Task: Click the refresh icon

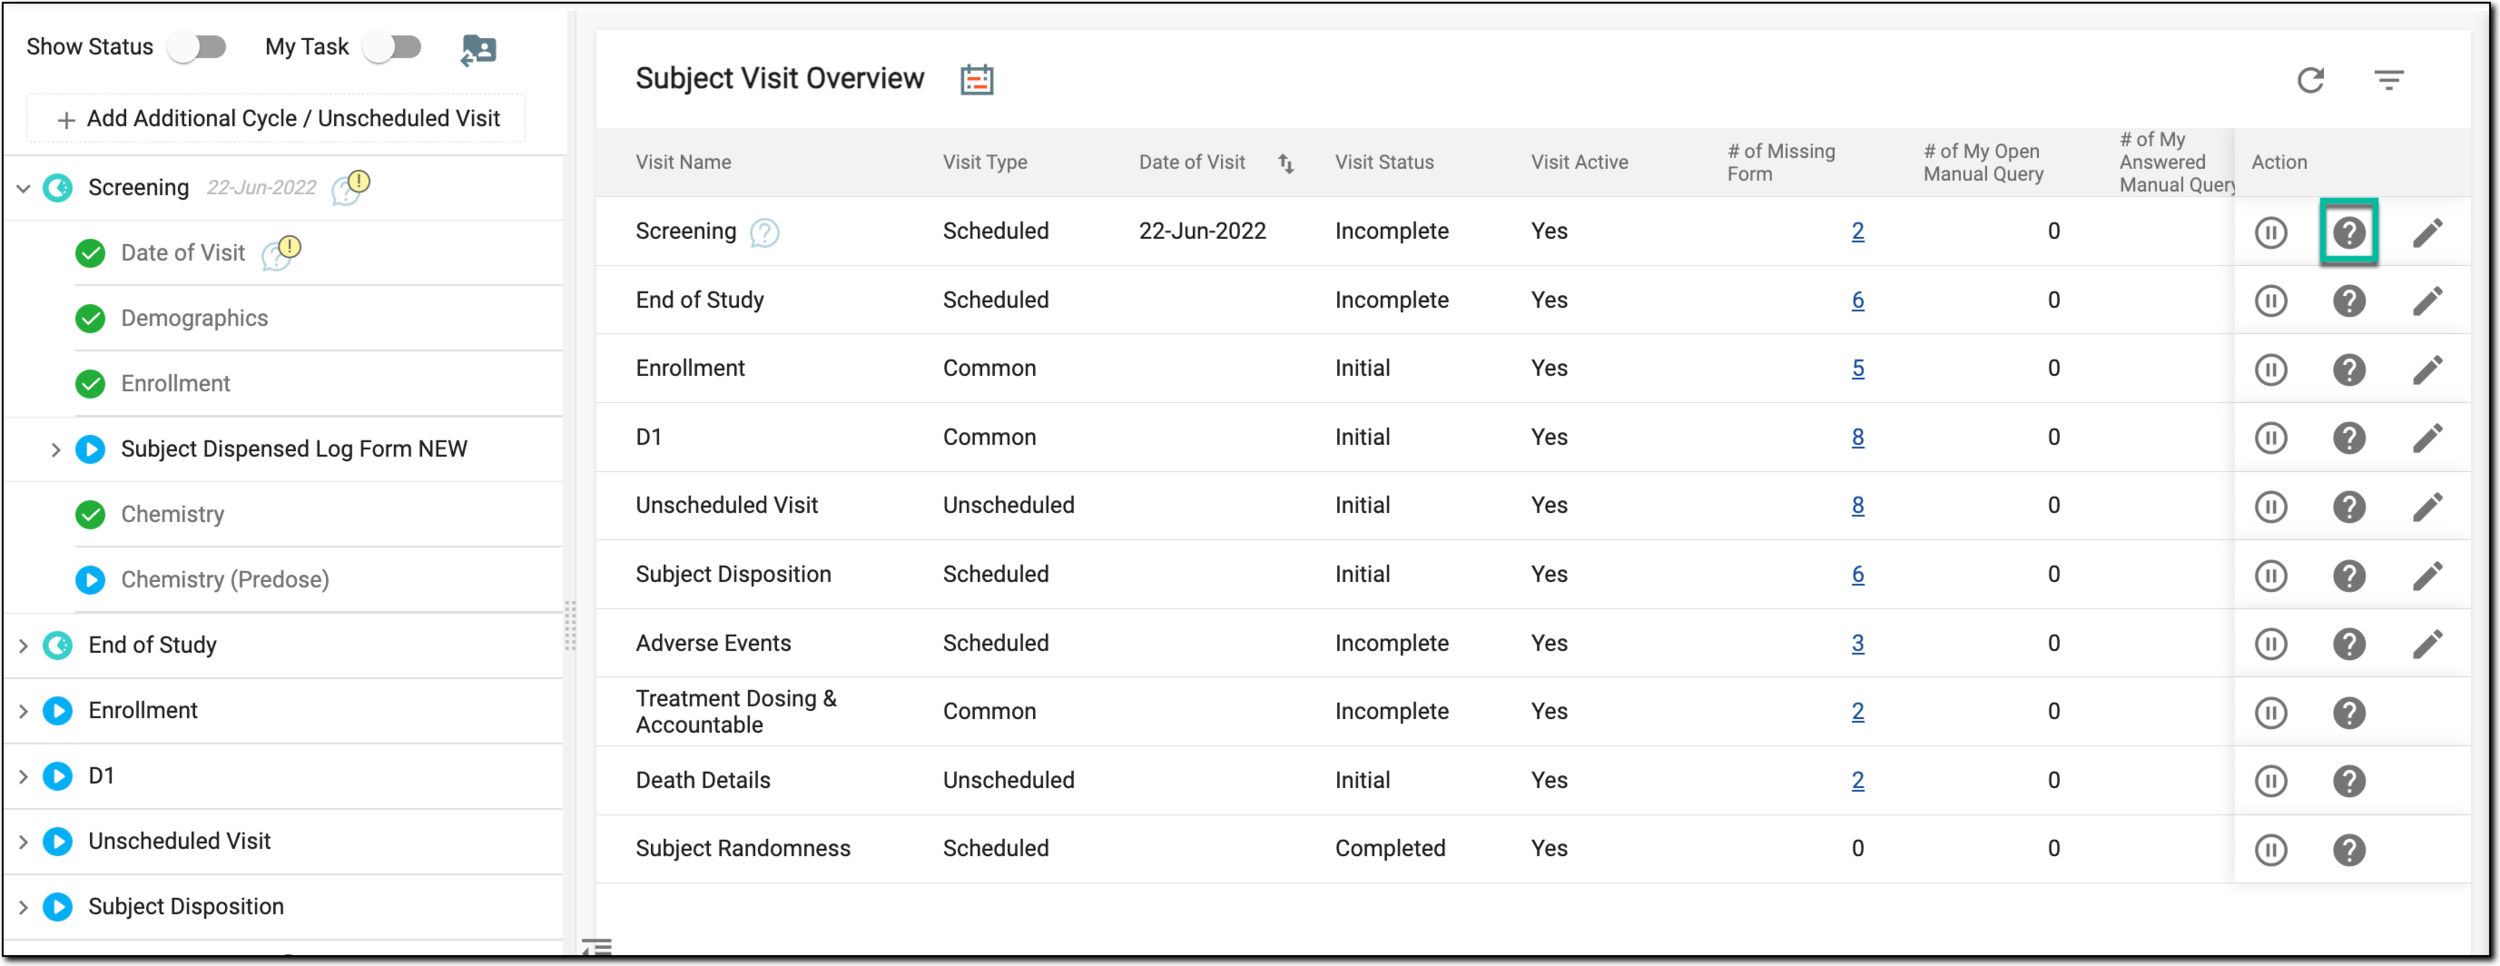Action: 2310,80
